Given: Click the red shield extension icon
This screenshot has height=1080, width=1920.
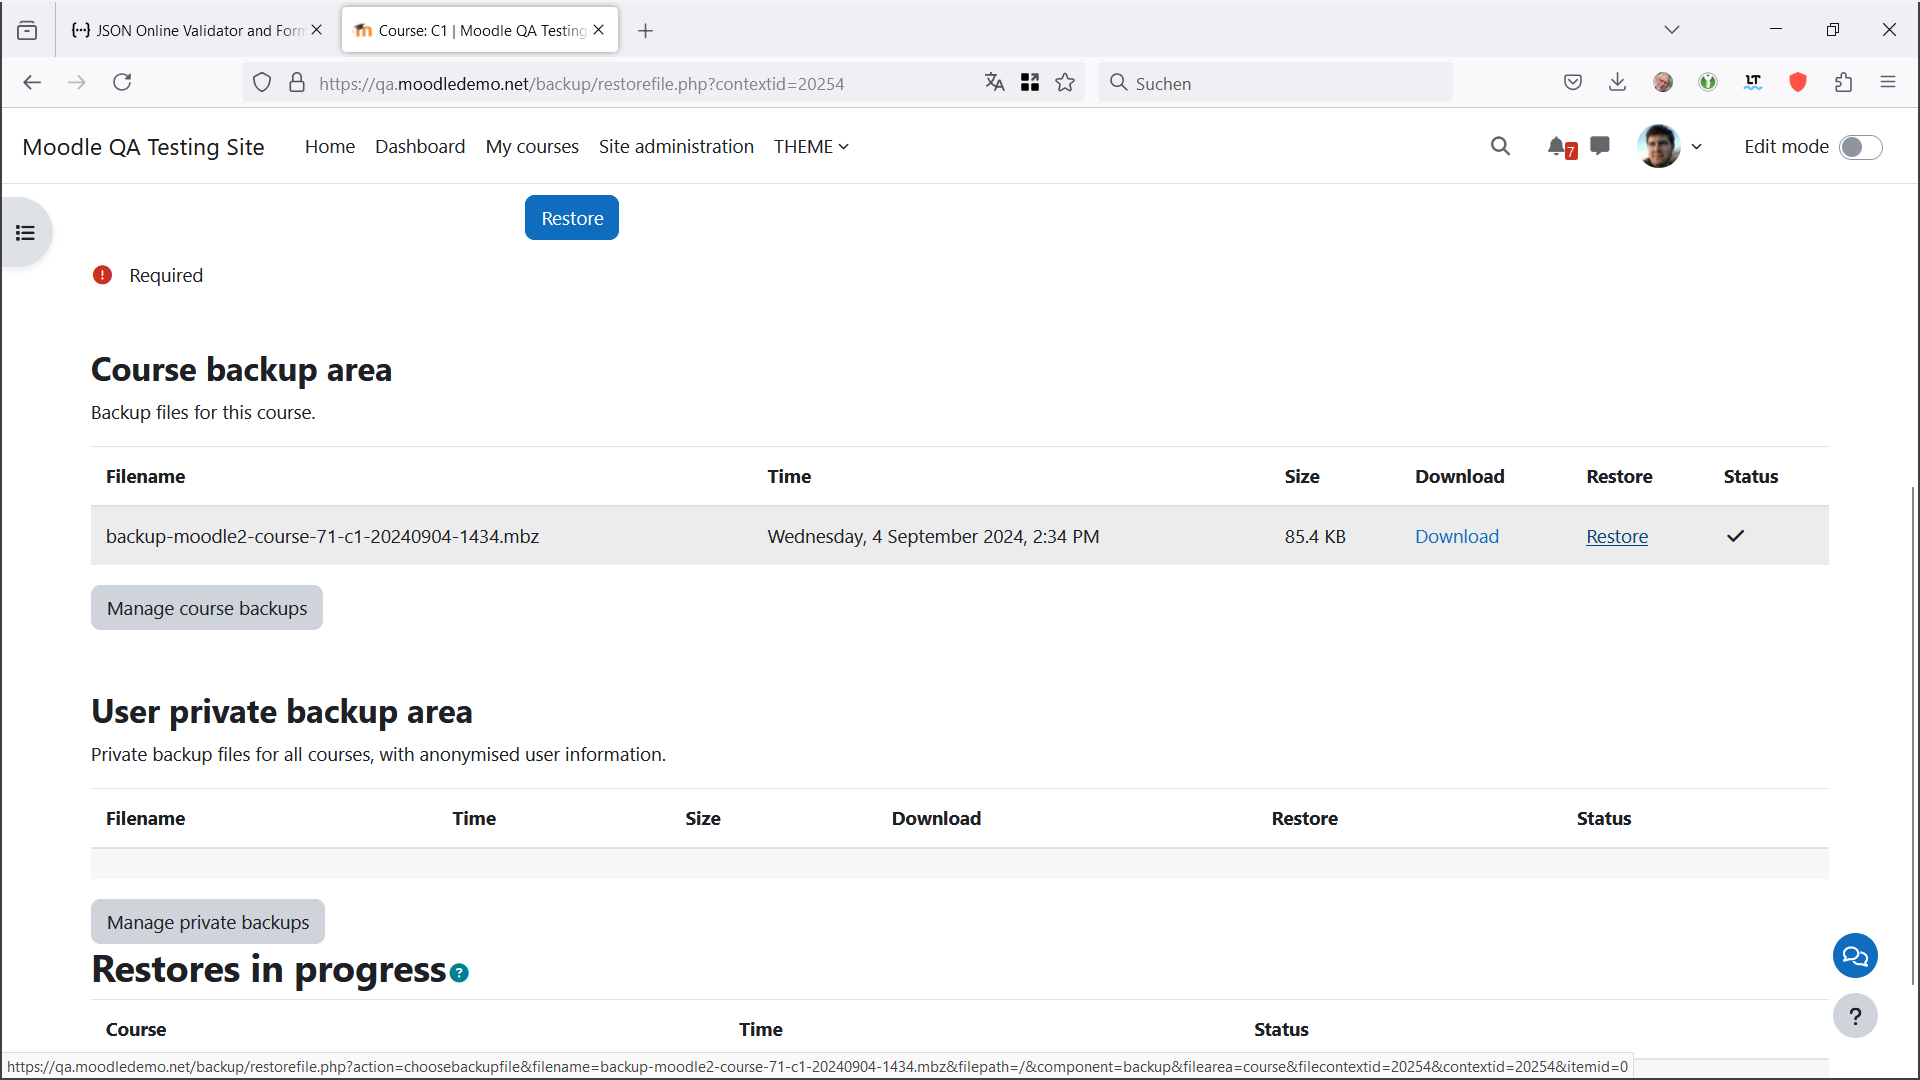Looking at the screenshot, I should (1798, 83).
